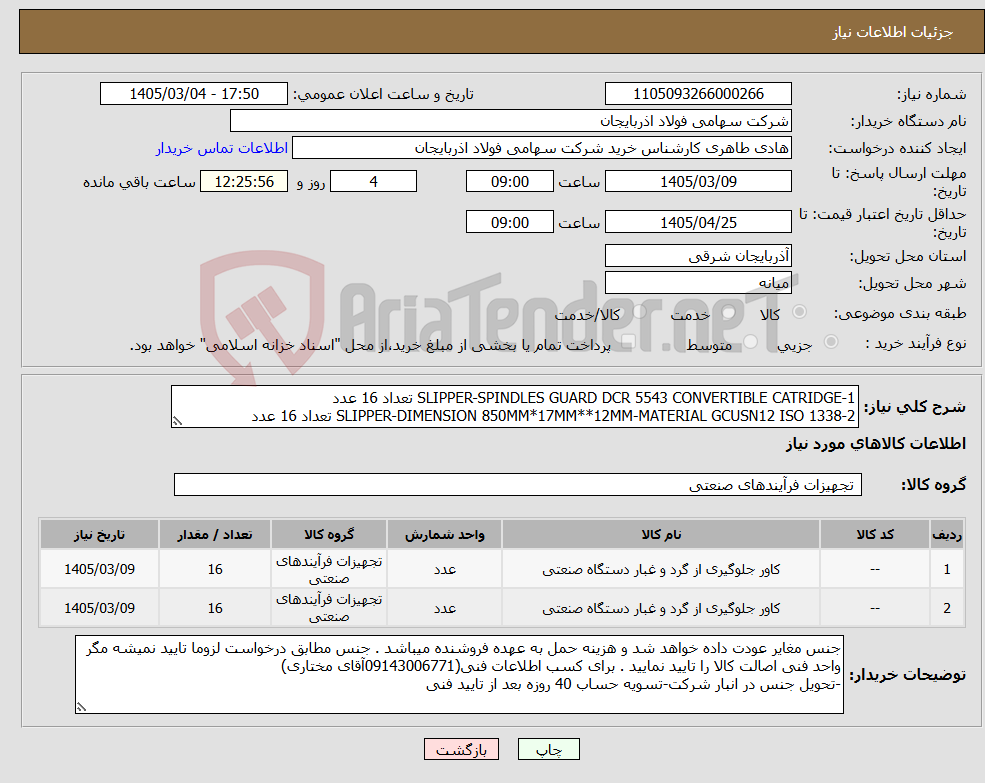985x783 pixels.
Task: Click the announcement date field 1405/03/04 - 17:50
Action: click(x=193, y=94)
